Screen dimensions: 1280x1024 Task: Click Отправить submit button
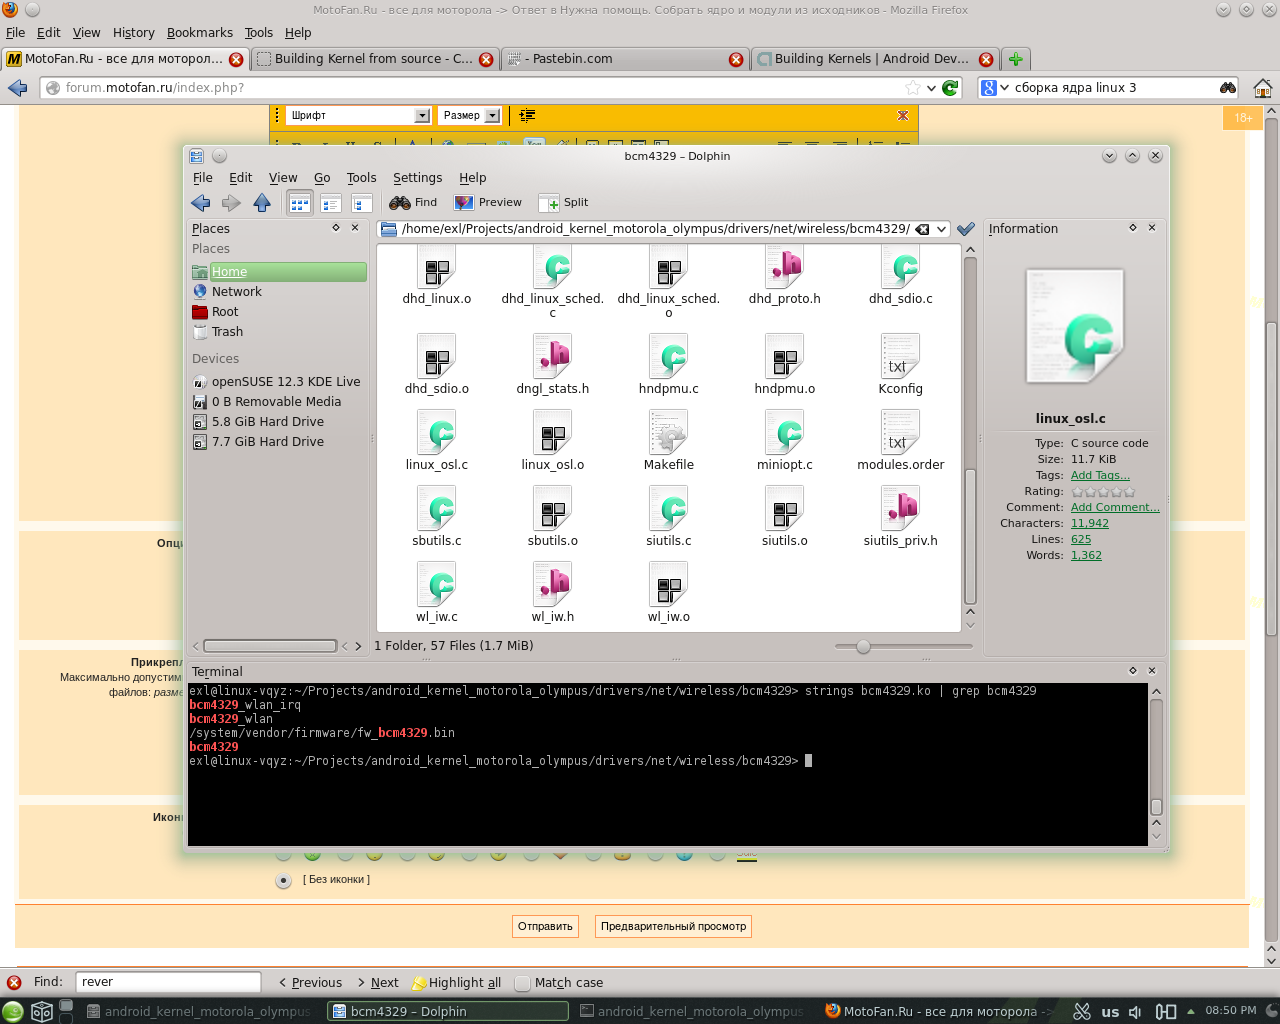click(x=545, y=926)
